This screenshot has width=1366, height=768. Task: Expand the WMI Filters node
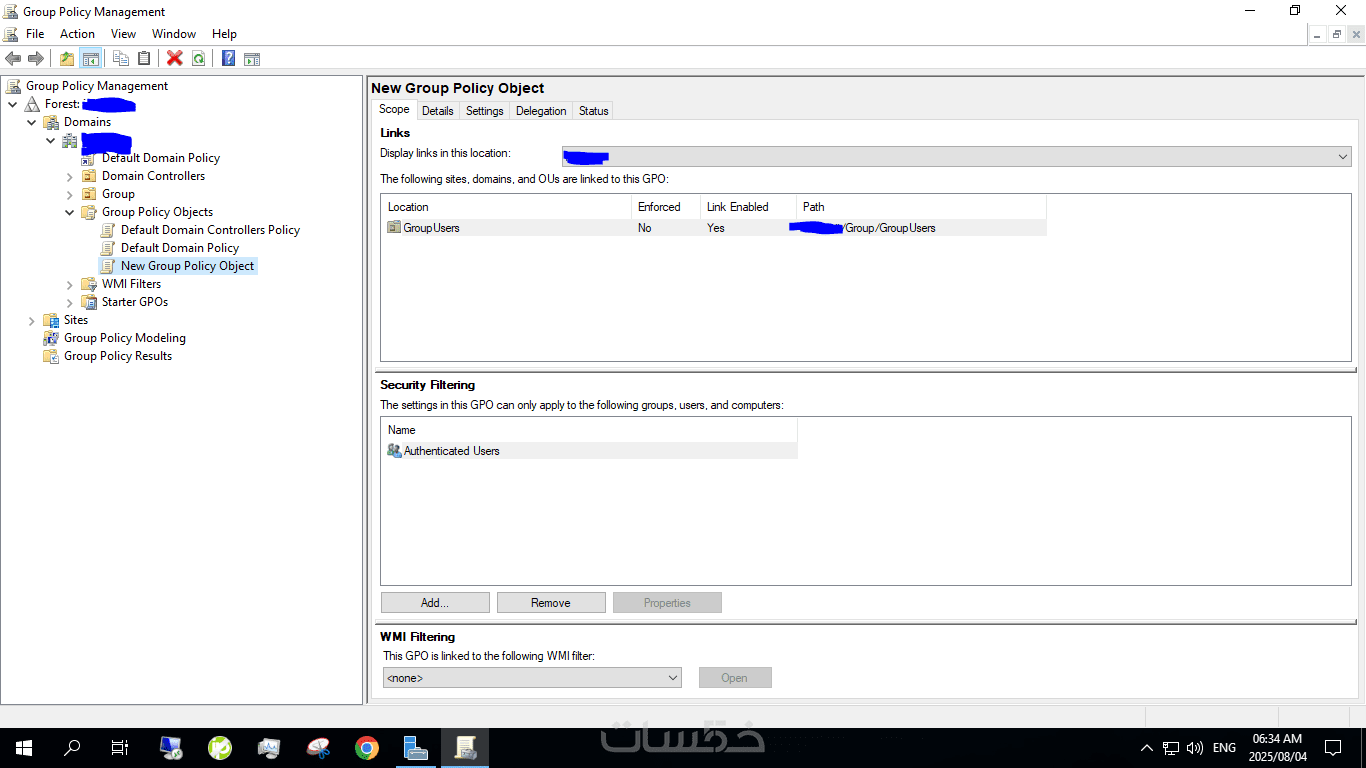[69, 284]
